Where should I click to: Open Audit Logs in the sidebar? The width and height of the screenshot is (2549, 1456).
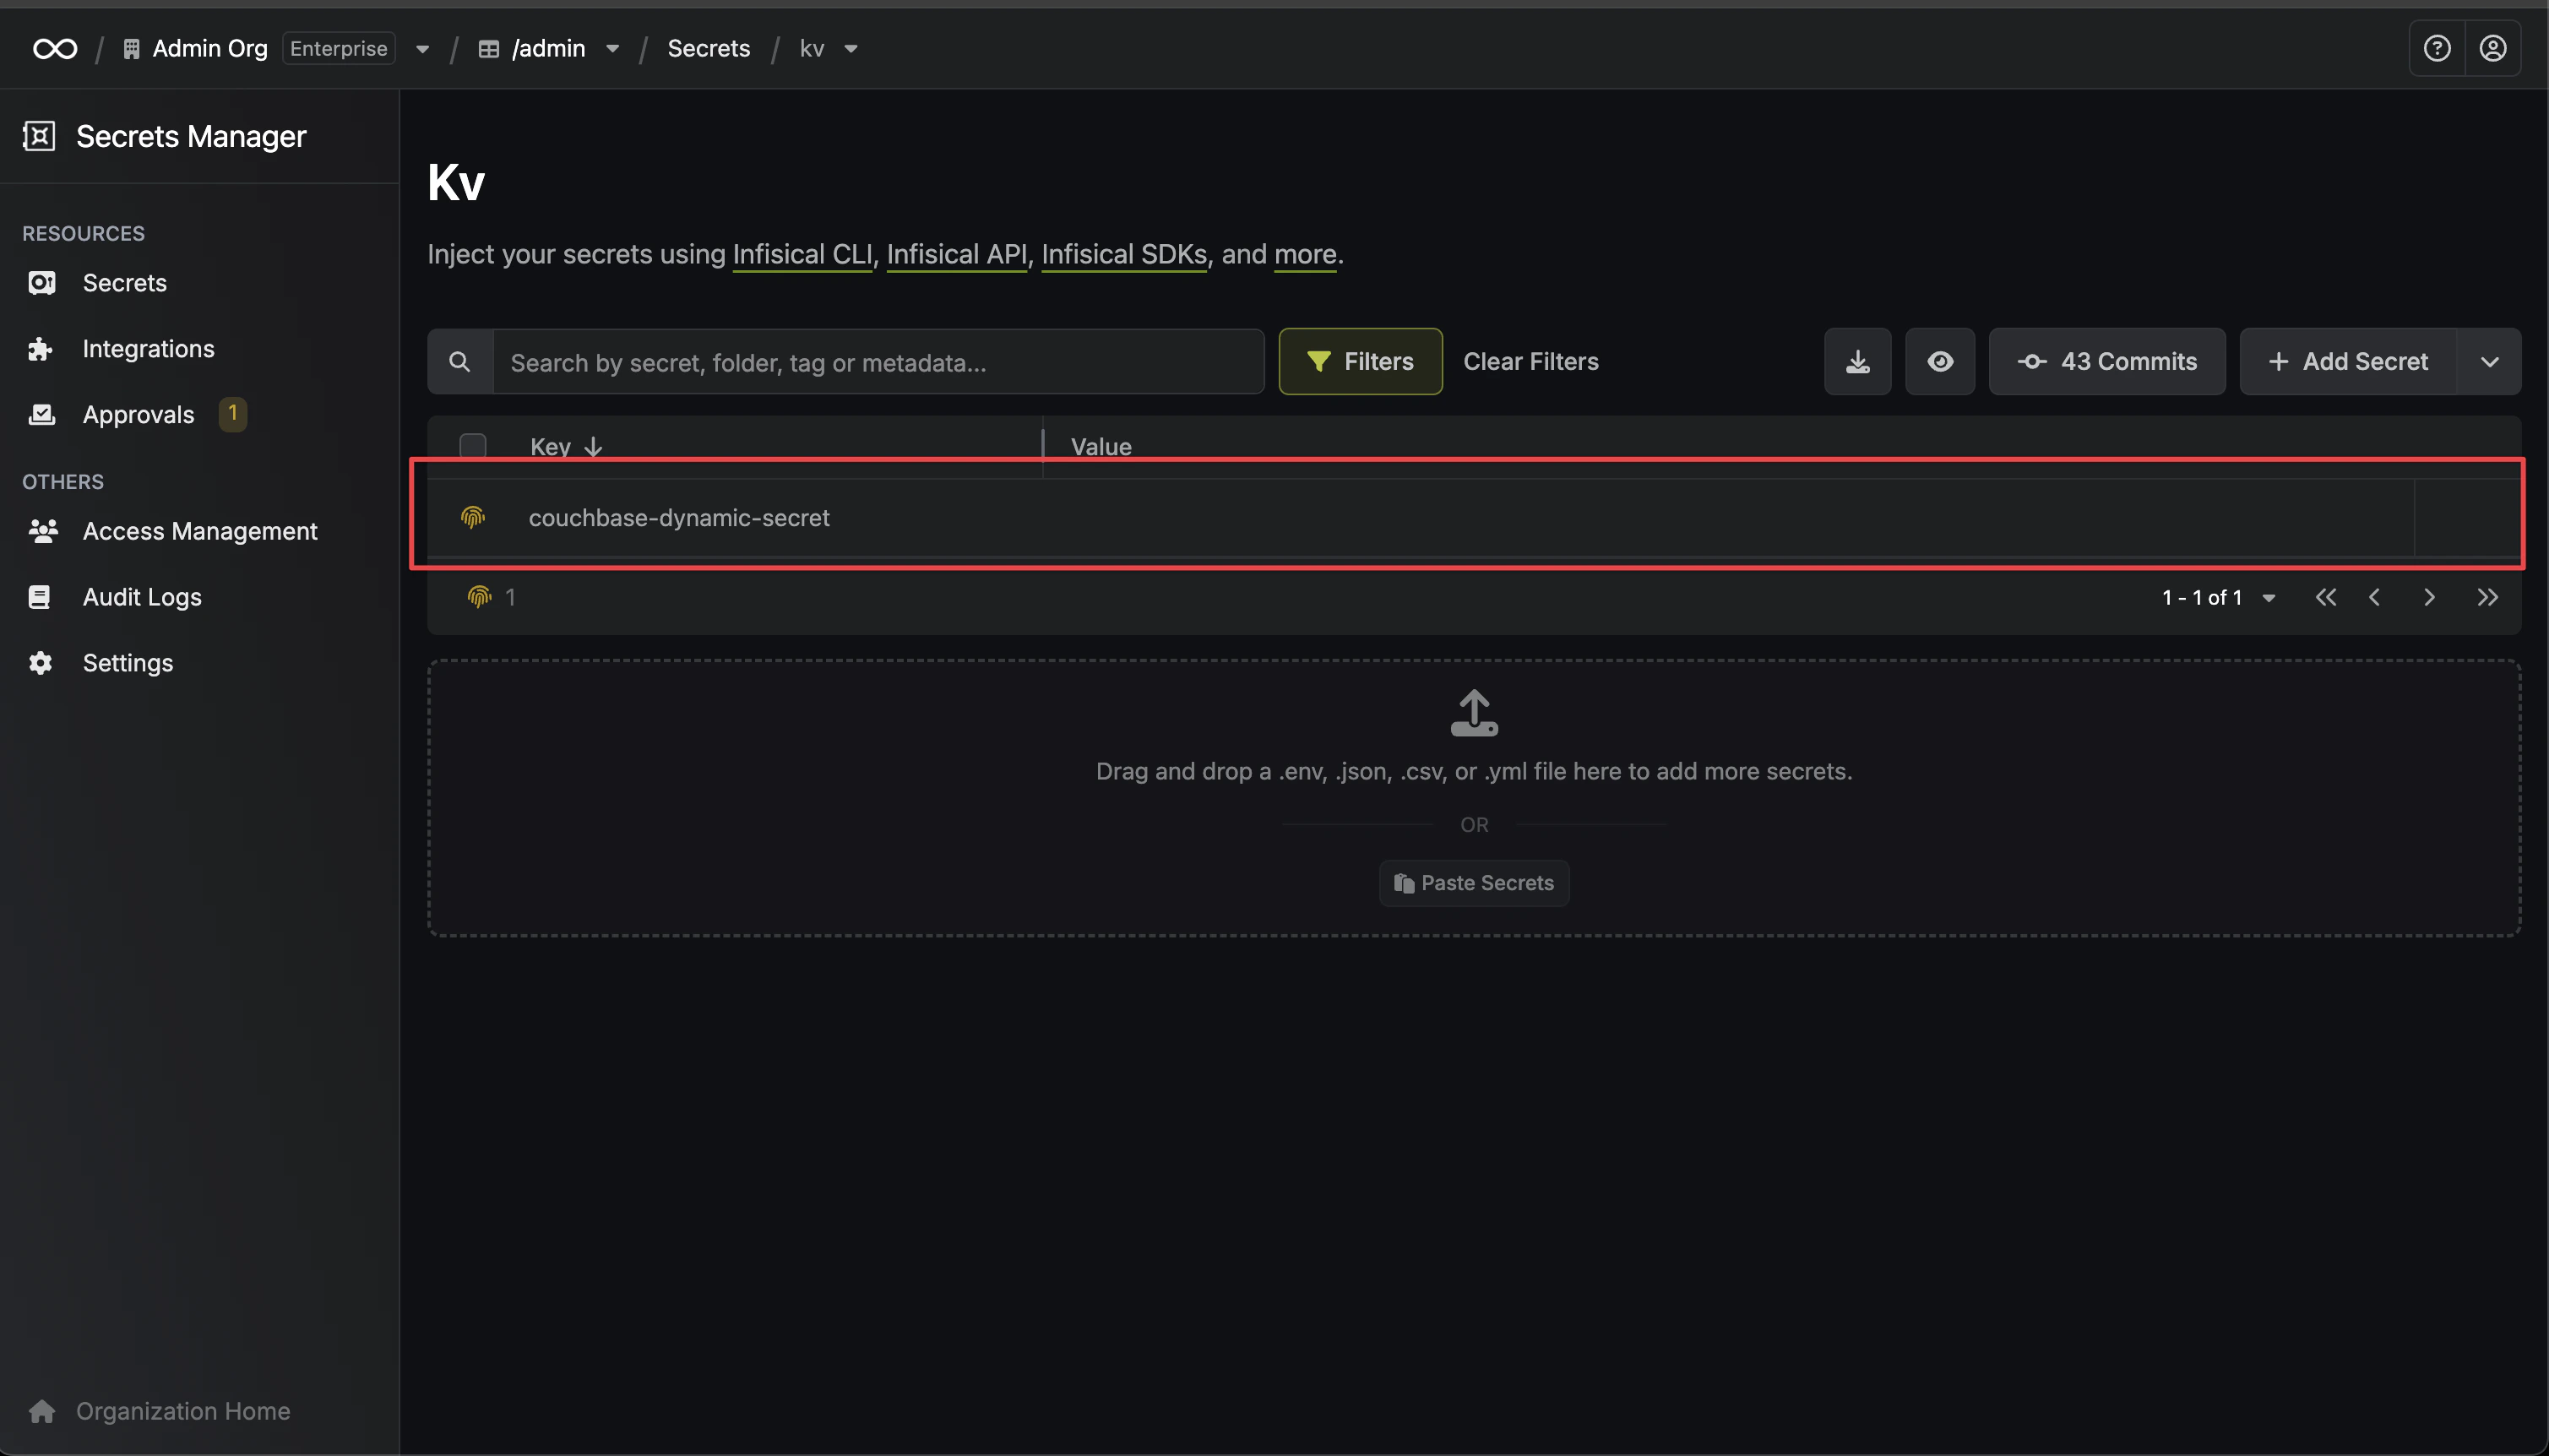click(142, 597)
